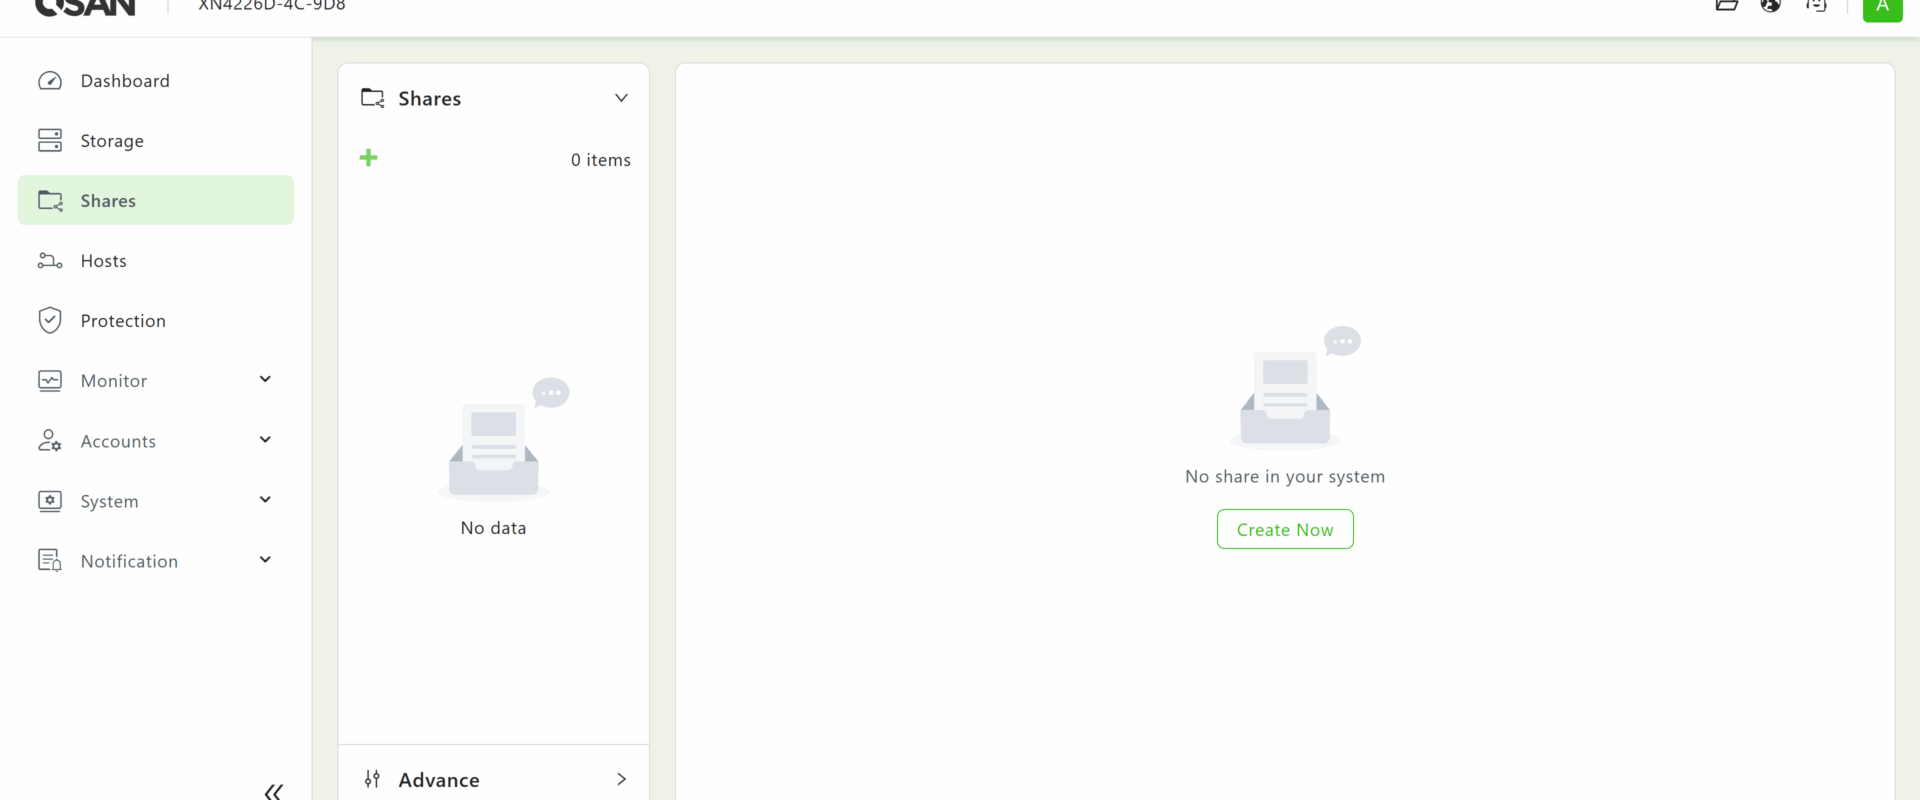Expand the System submenu arrow
This screenshot has height=800, width=1920.
265,500
